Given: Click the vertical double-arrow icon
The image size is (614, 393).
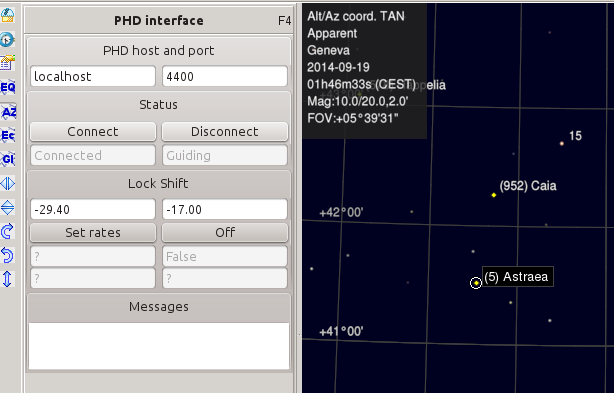Looking at the screenshot, I should pos(7,279).
